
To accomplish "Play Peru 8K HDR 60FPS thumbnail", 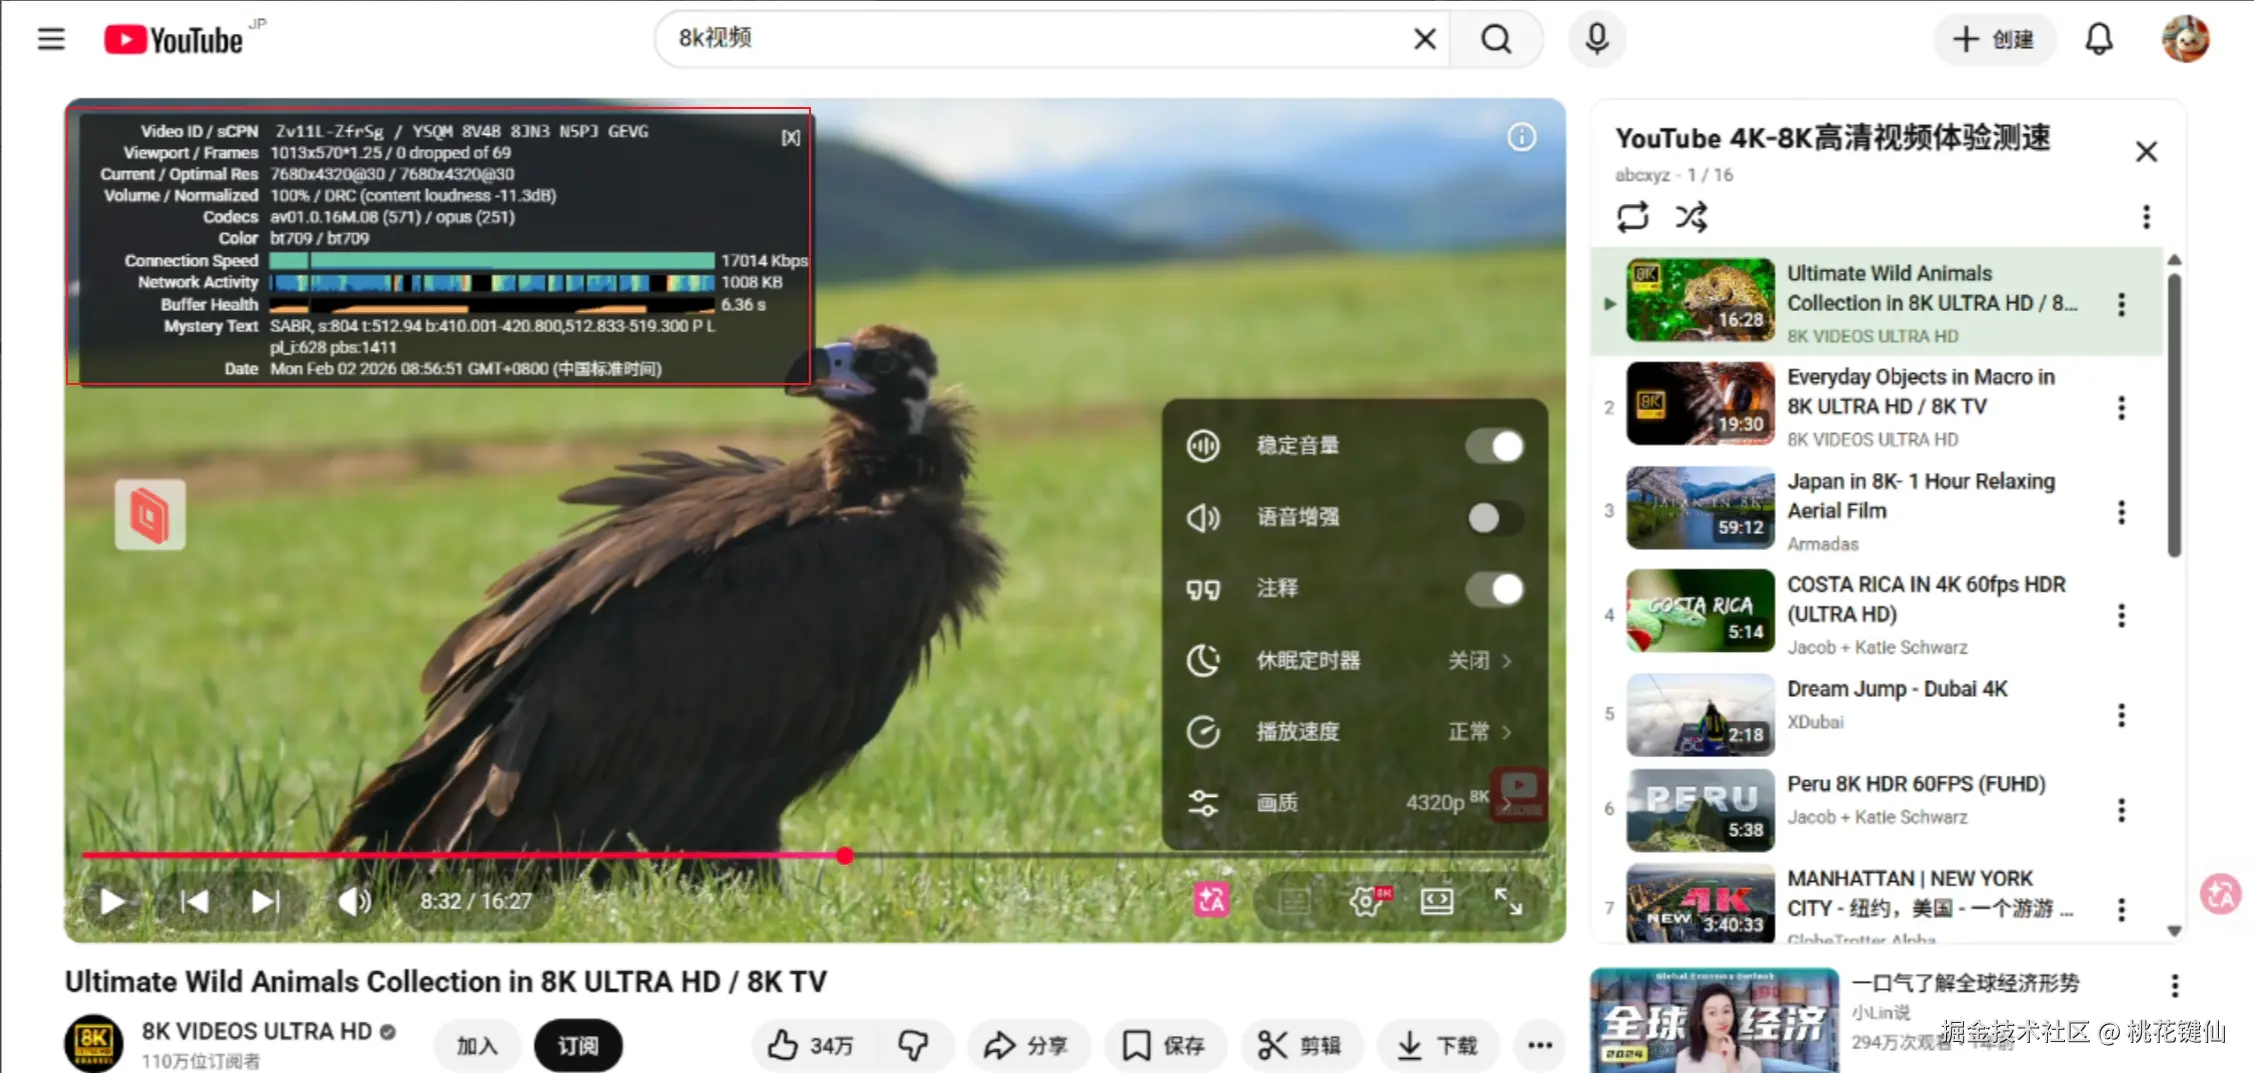I will point(1700,810).
